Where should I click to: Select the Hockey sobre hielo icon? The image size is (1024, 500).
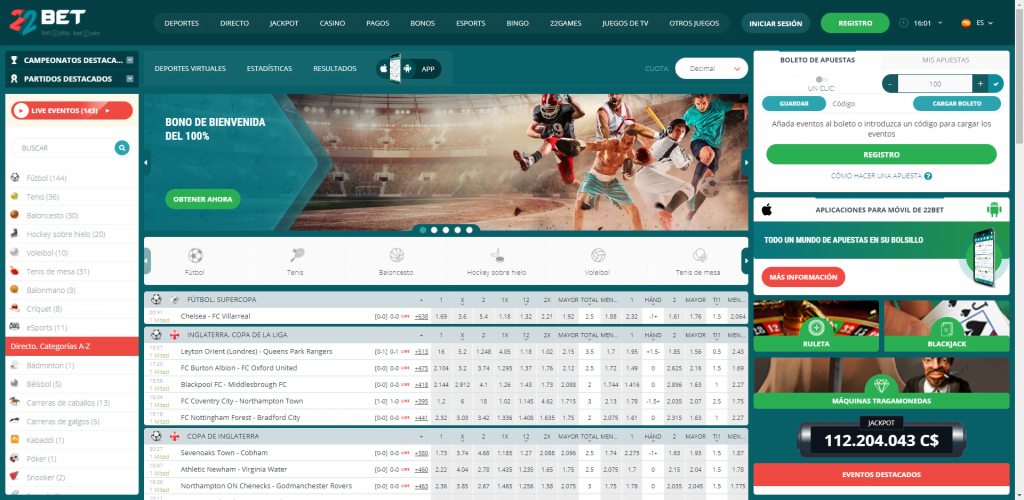496,255
